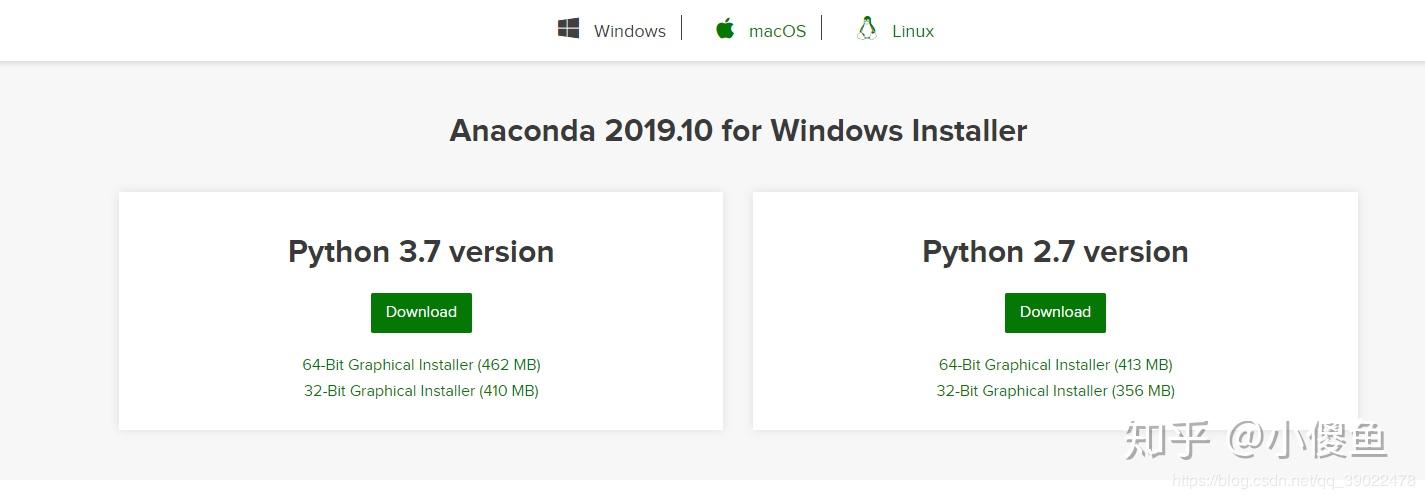The height and width of the screenshot is (499, 1425).
Task: Click 32-Bit Graphical Installer (356 MB) link
Action: [1055, 391]
